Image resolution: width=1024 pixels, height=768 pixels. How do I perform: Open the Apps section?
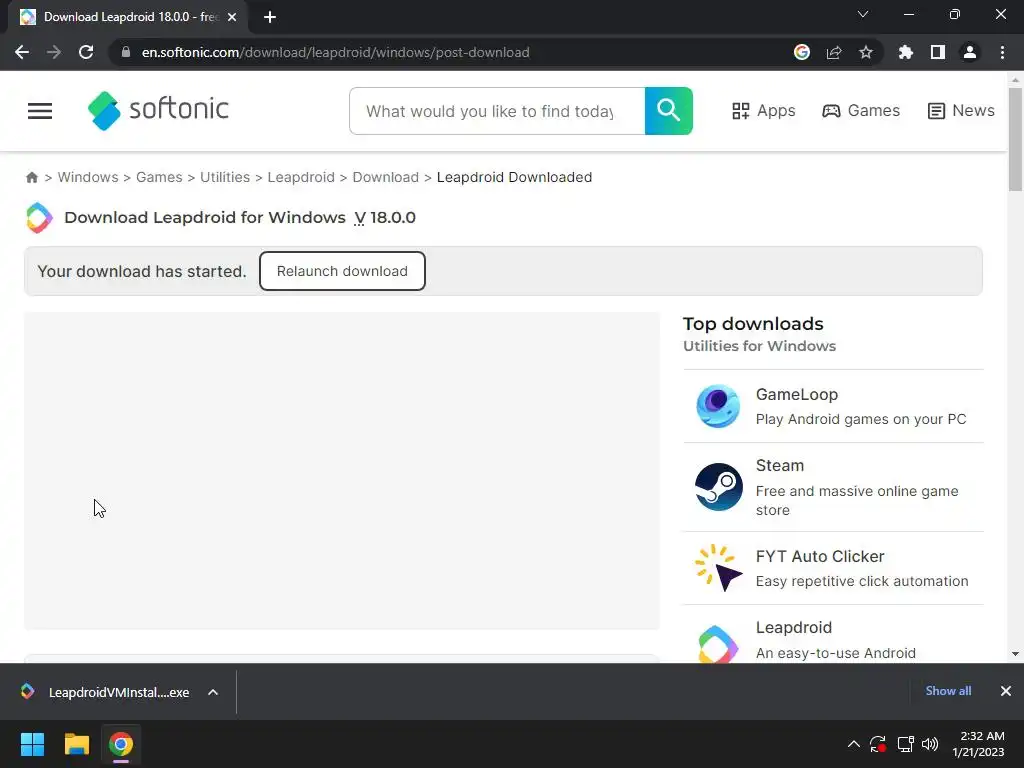click(763, 111)
